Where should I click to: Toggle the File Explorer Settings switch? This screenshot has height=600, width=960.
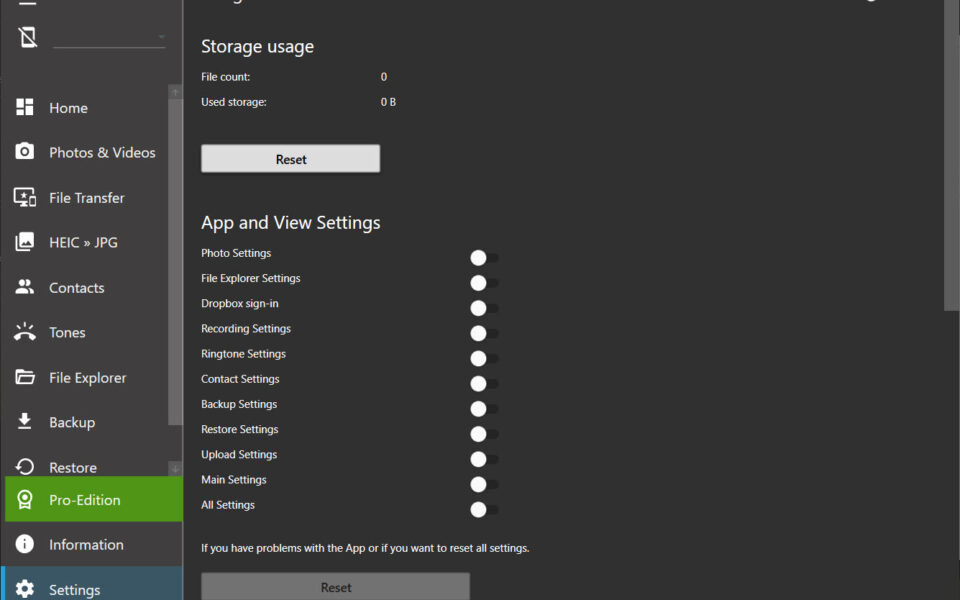[484, 283]
